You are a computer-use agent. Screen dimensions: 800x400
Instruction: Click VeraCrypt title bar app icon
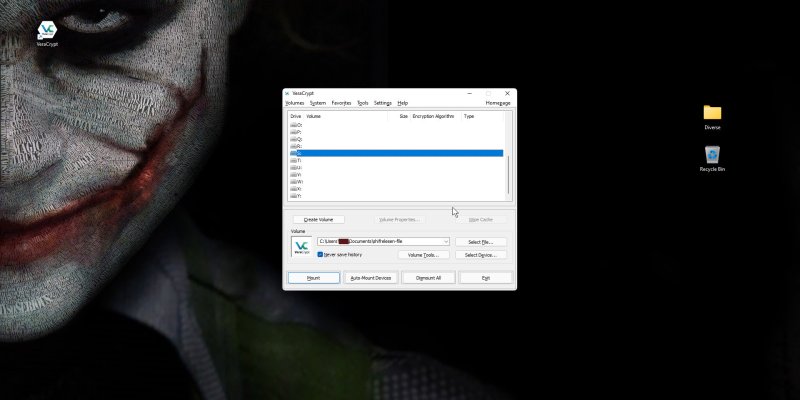pos(288,93)
